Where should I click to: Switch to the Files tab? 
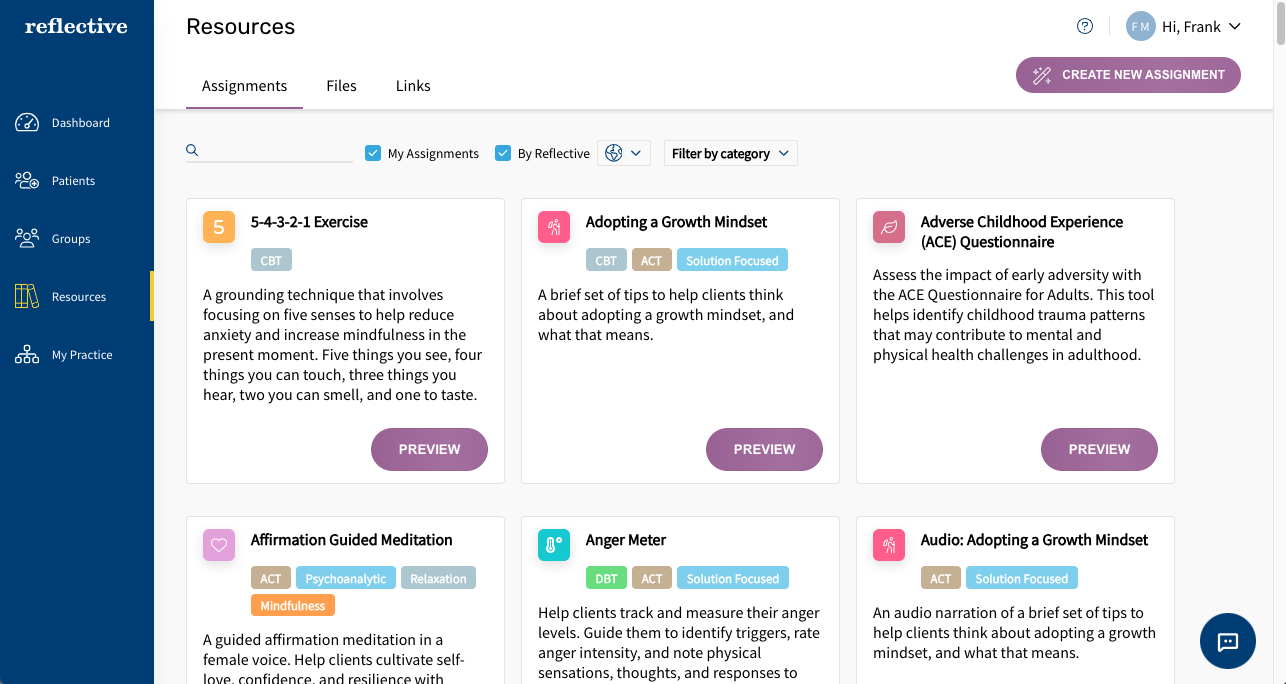341,86
